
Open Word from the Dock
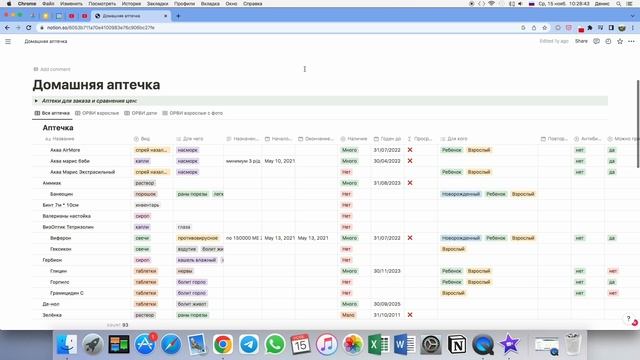tap(404, 344)
